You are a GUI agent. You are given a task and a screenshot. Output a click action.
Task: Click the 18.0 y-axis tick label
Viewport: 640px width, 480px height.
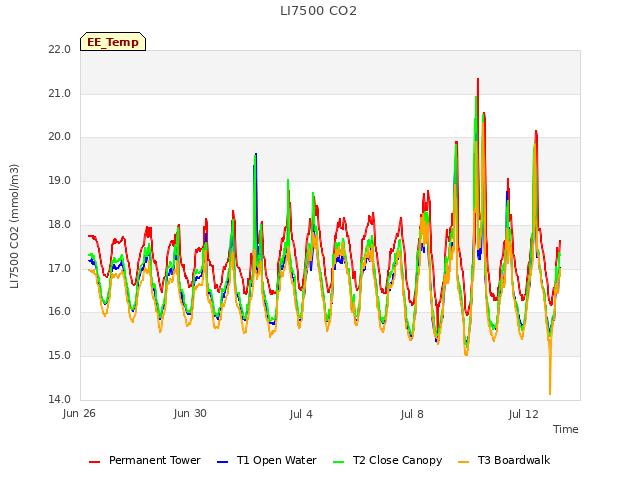click(x=60, y=224)
